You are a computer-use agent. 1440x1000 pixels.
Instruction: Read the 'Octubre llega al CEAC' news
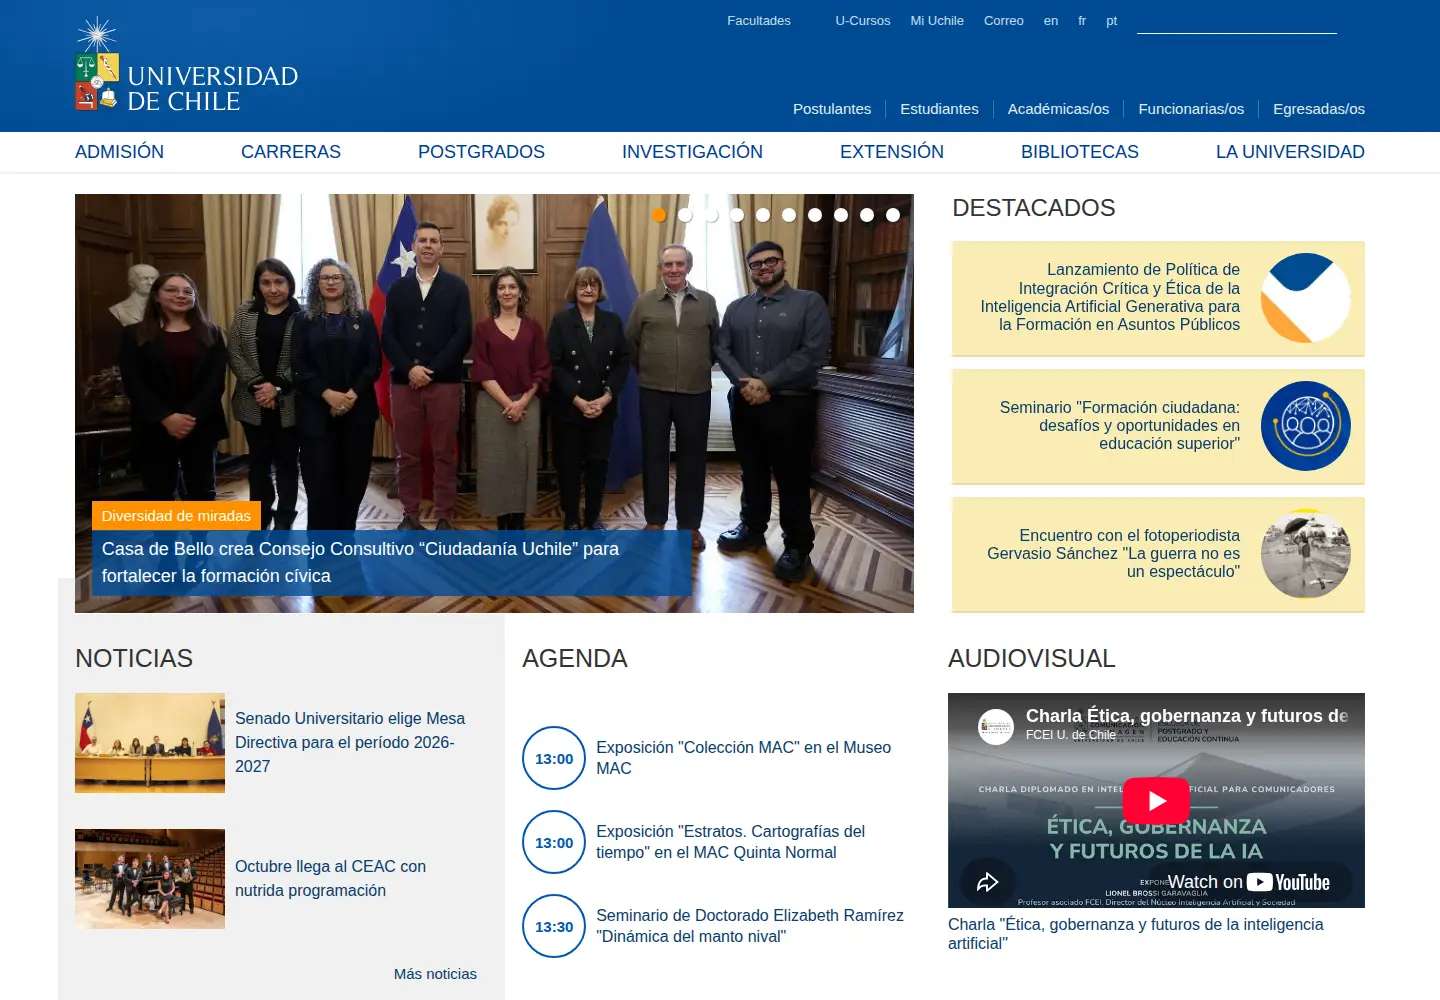pyautogui.click(x=330, y=878)
